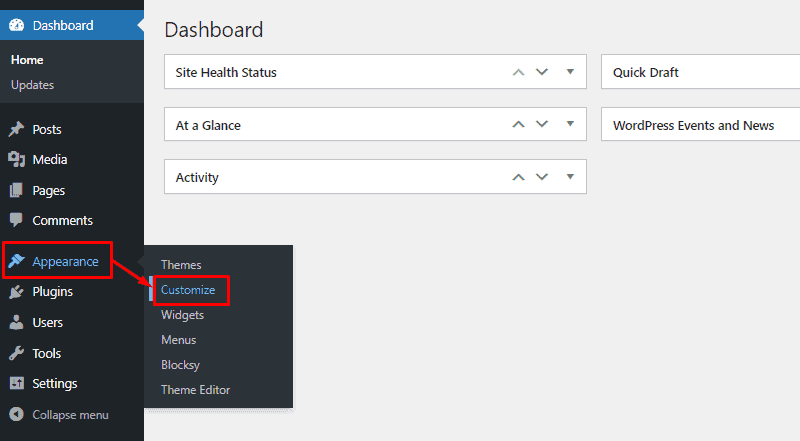Open the Updates link under Home
800x441 pixels.
point(32,85)
